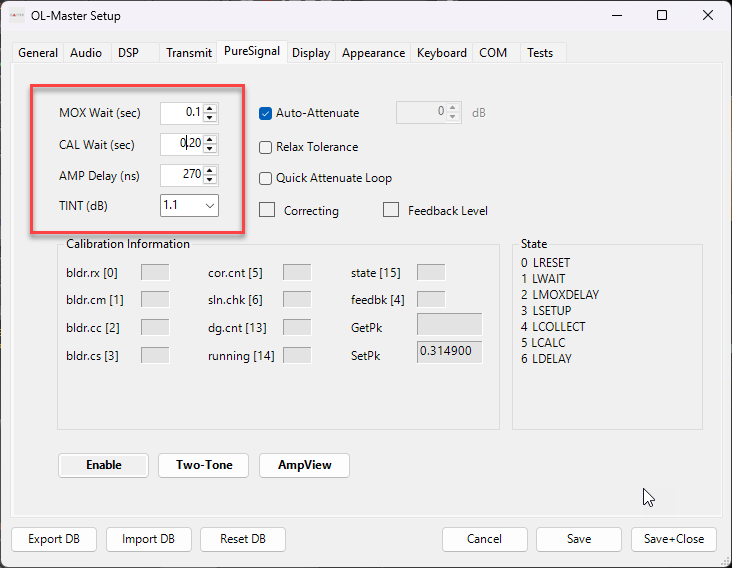Click the Feedback Level indicator box
Screen dimensions: 732x568
pyautogui.click(x=391, y=210)
